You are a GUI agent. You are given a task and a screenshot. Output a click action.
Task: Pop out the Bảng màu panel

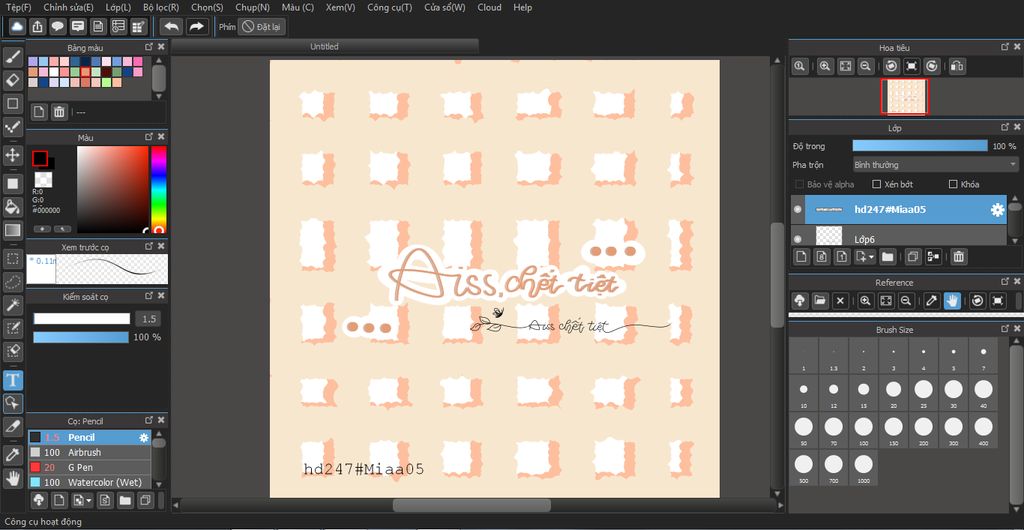(149, 47)
